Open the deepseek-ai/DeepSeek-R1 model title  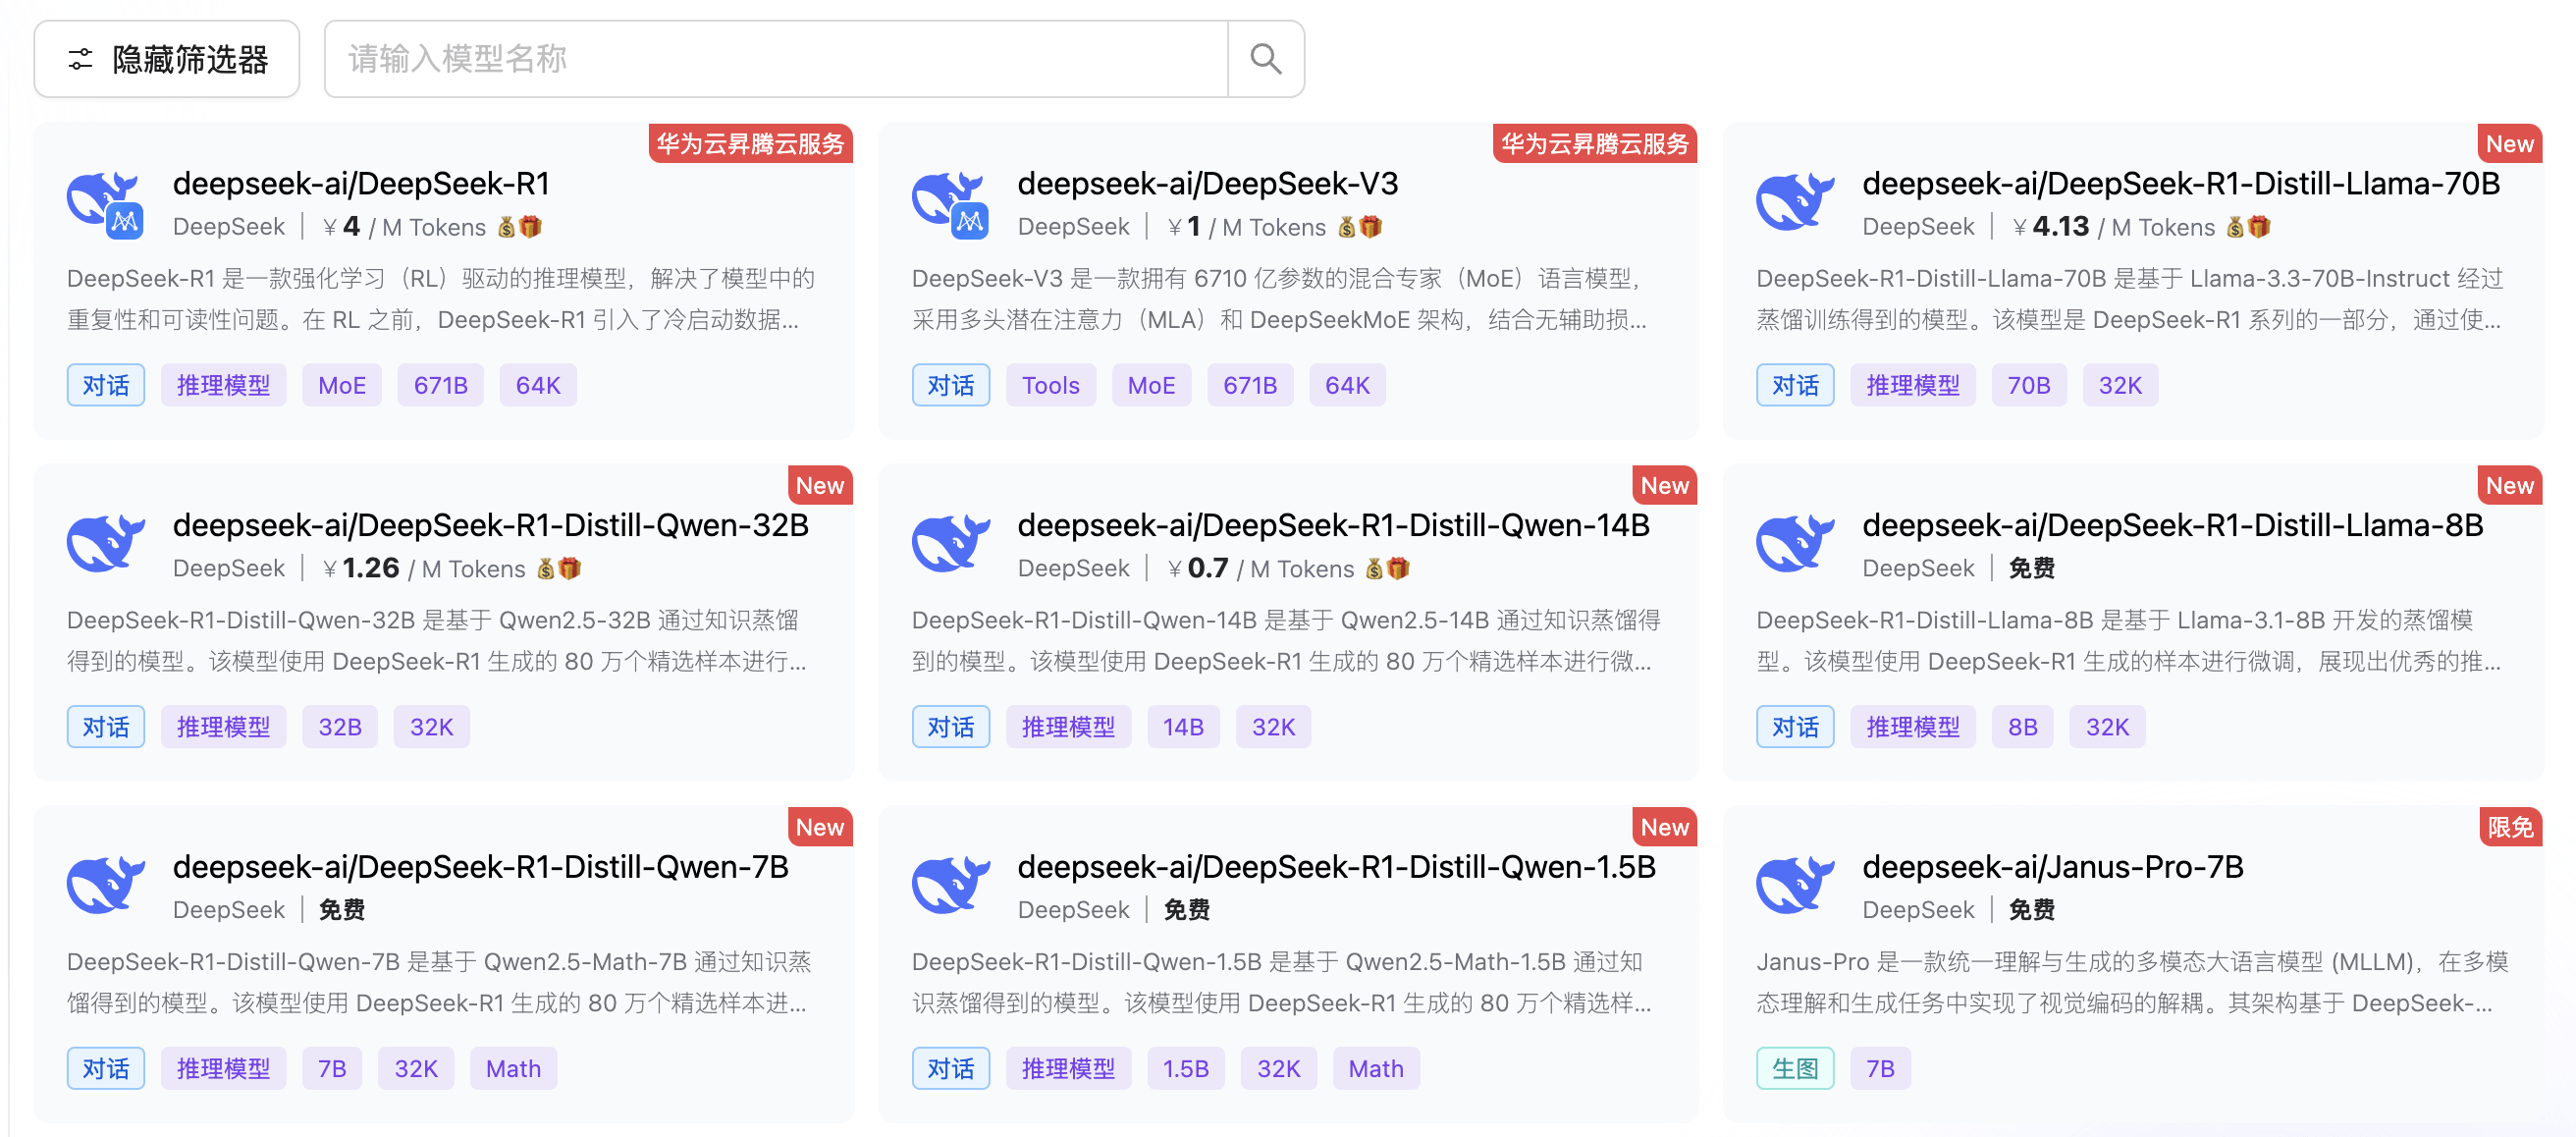tap(361, 184)
